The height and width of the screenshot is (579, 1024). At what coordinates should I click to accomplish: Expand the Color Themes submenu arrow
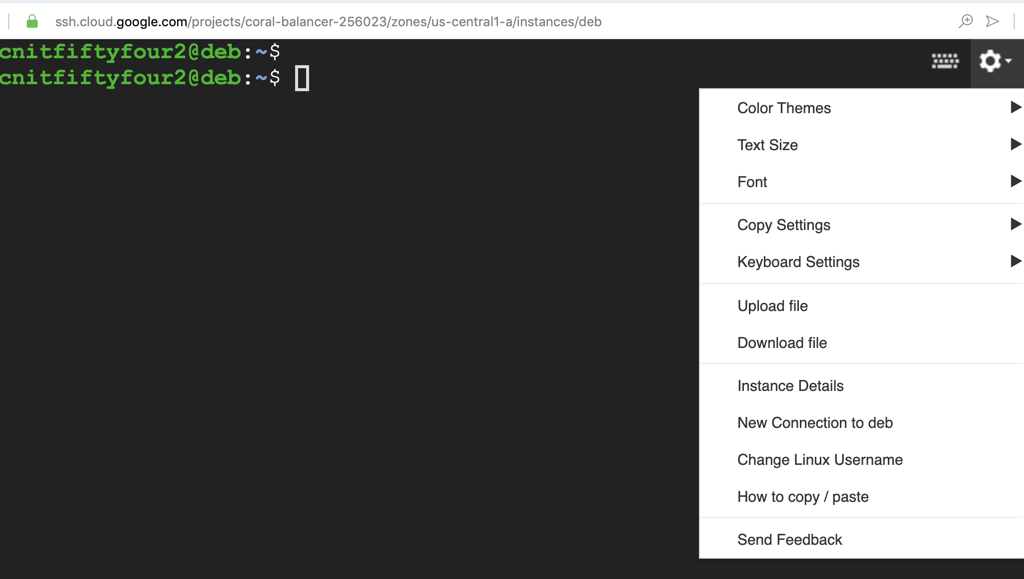[1015, 108]
